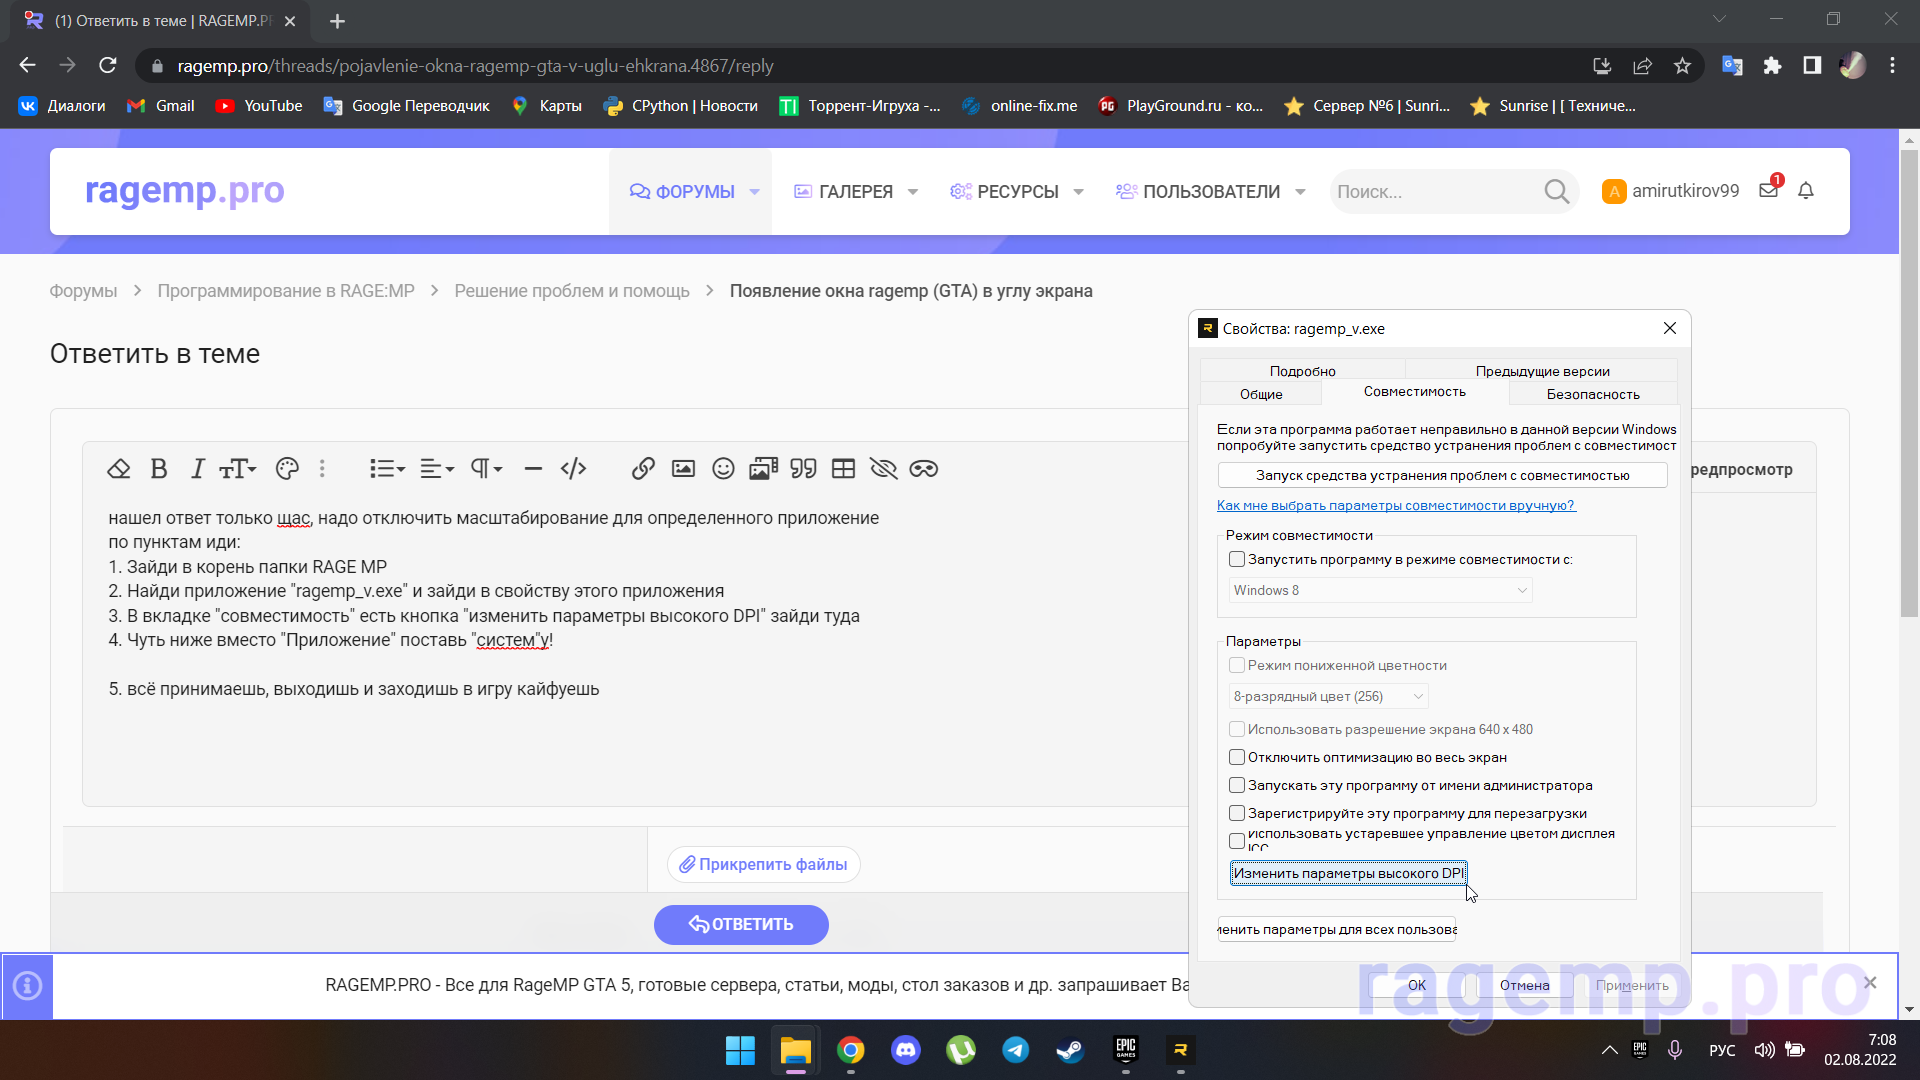Insert a table into the reply
1920x1080 pixels.
pos(843,469)
